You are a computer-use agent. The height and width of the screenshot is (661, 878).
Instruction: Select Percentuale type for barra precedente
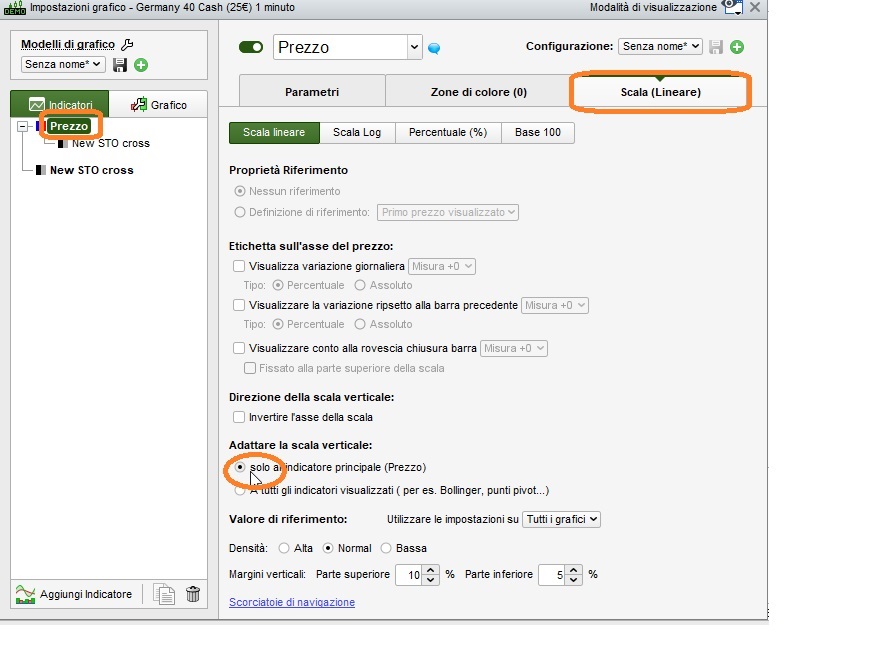click(x=278, y=324)
